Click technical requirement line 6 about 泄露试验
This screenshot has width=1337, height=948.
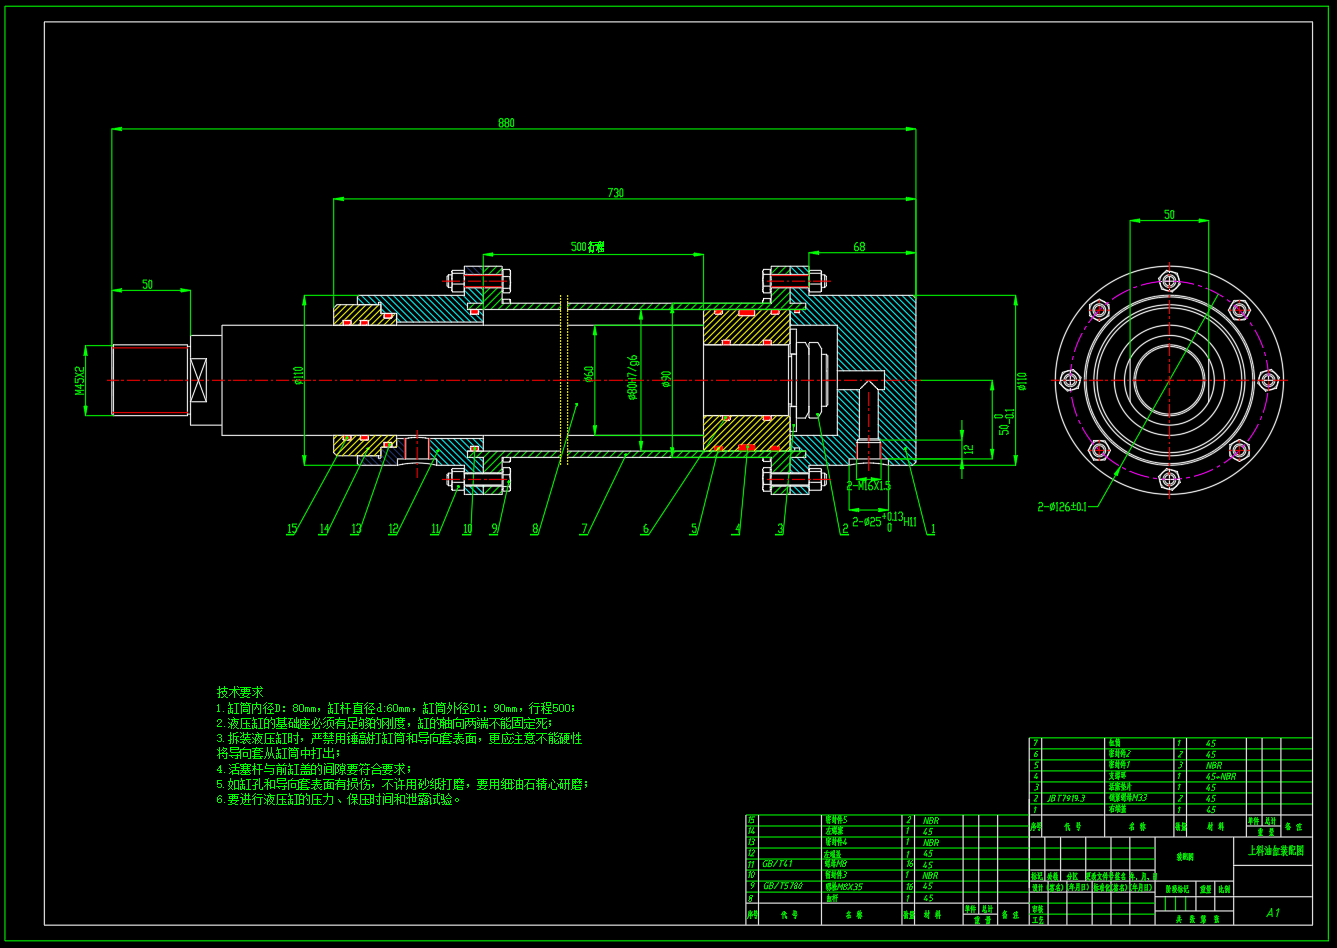[339, 800]
